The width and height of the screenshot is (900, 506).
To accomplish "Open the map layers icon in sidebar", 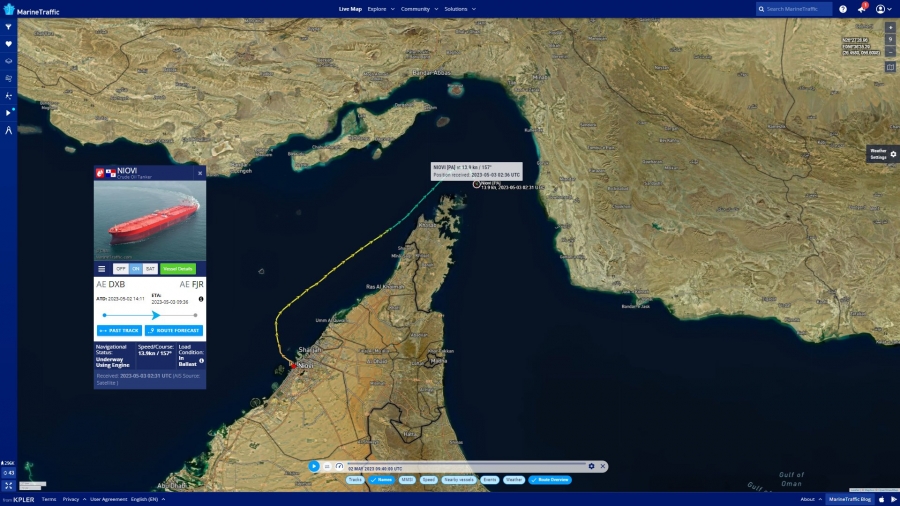I will tap(8, 61).
